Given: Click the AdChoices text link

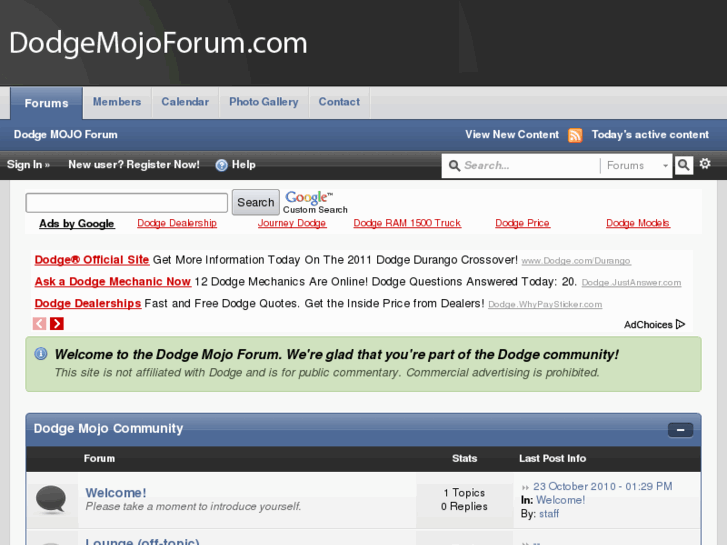Looking at the screenshot, I should point(648,325).
